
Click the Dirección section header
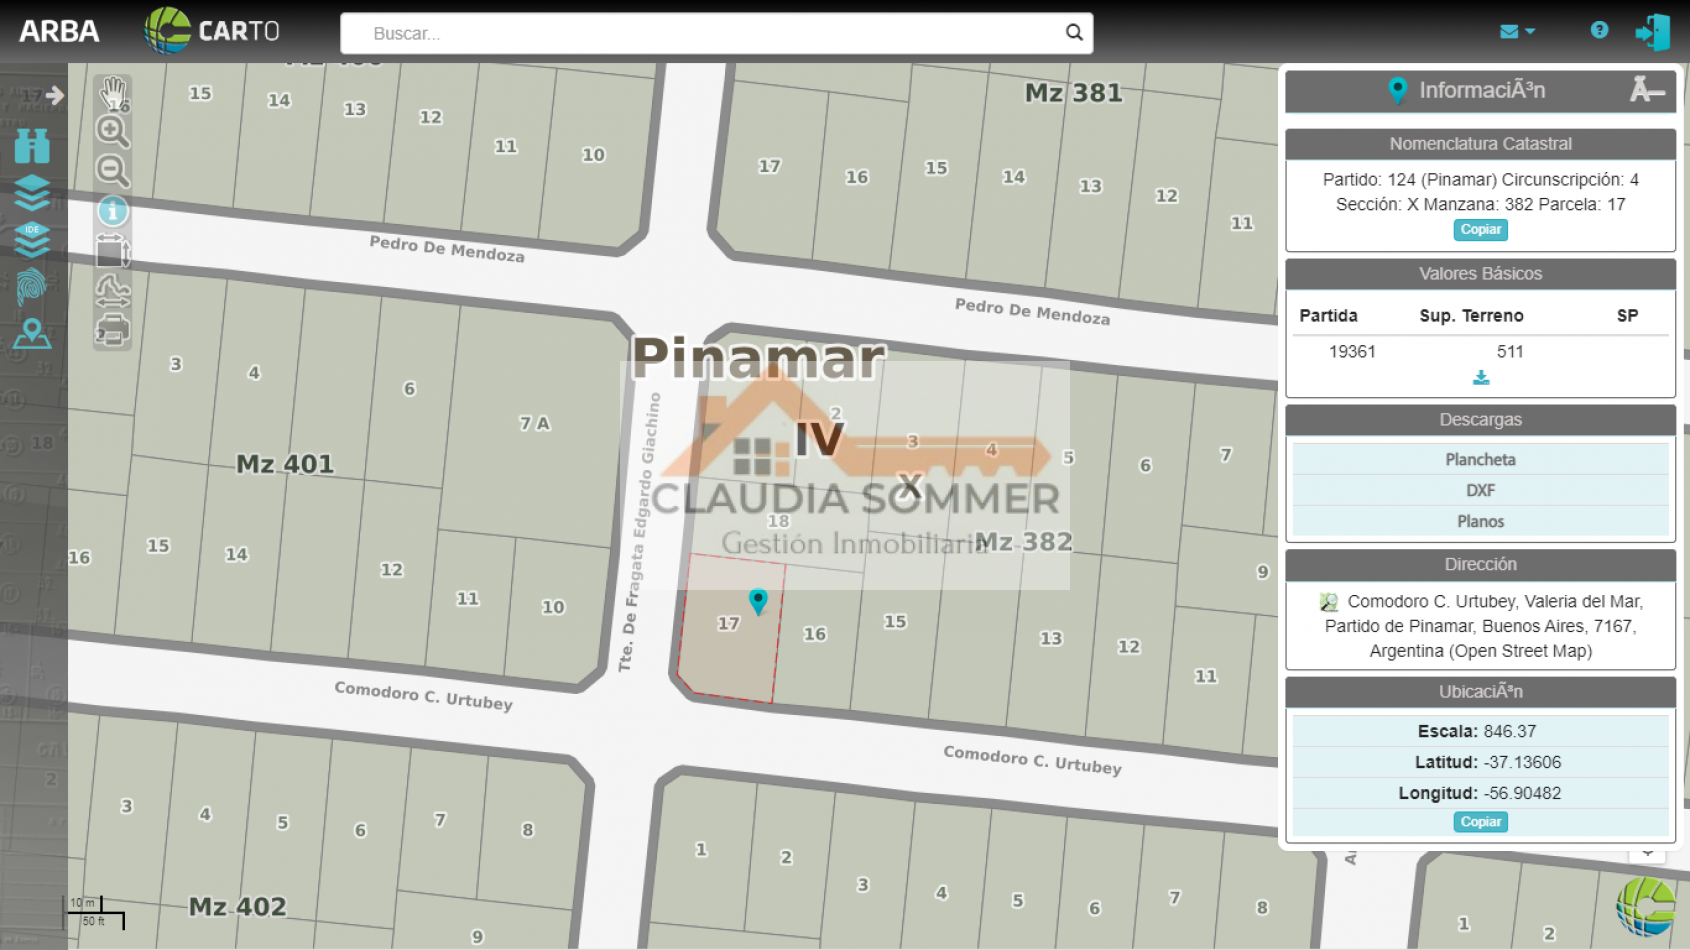[1481, 565]
